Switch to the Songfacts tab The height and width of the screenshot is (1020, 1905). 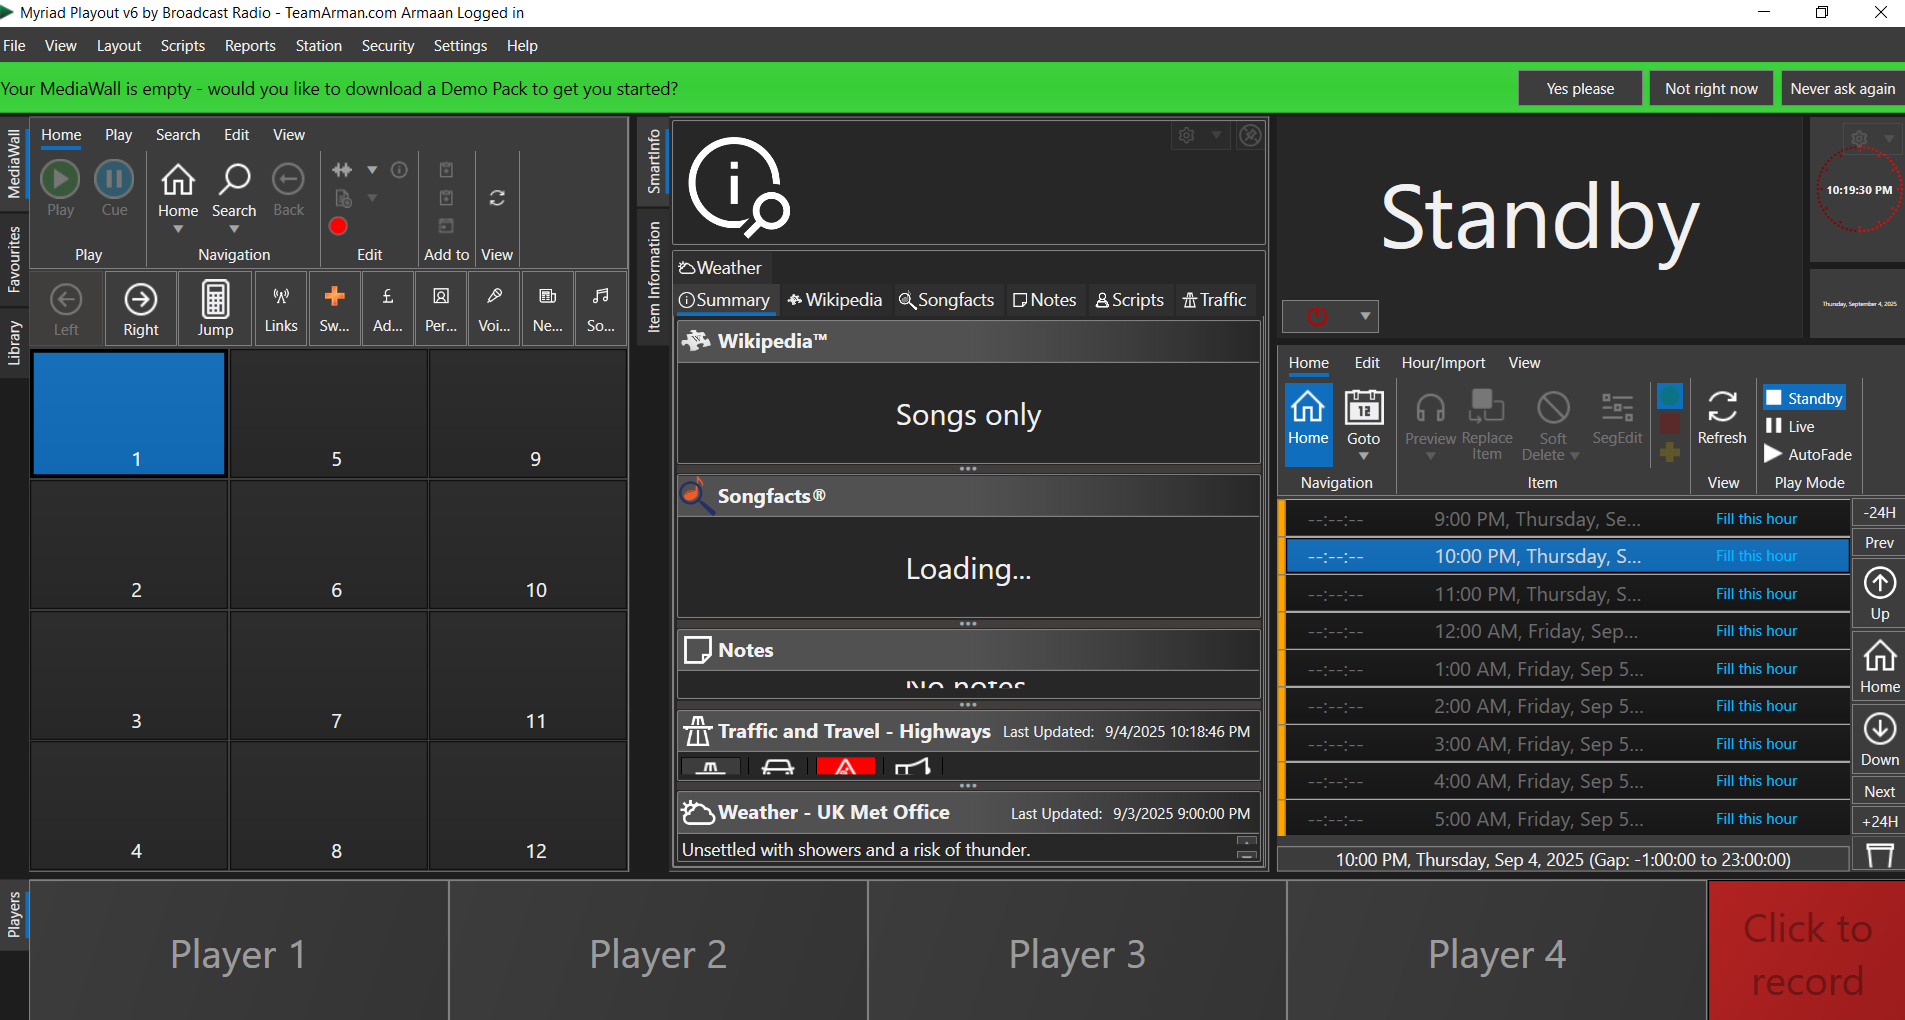(946, 300)
